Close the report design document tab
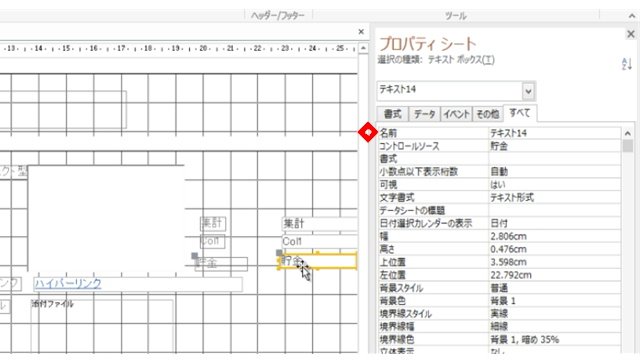640x360 pixels. (361, 31)
